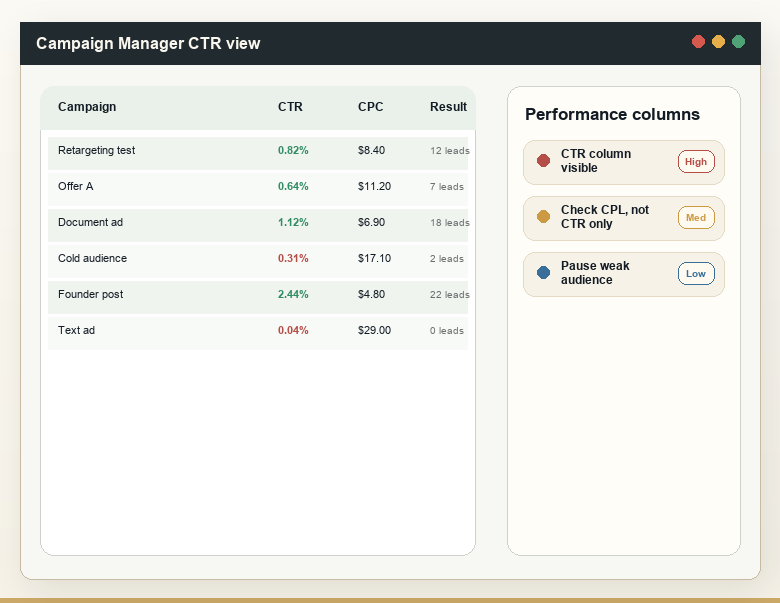Screen dimensions: 780x603
Task: Click the 0.82% CTR value
Action: click(293, 150)
